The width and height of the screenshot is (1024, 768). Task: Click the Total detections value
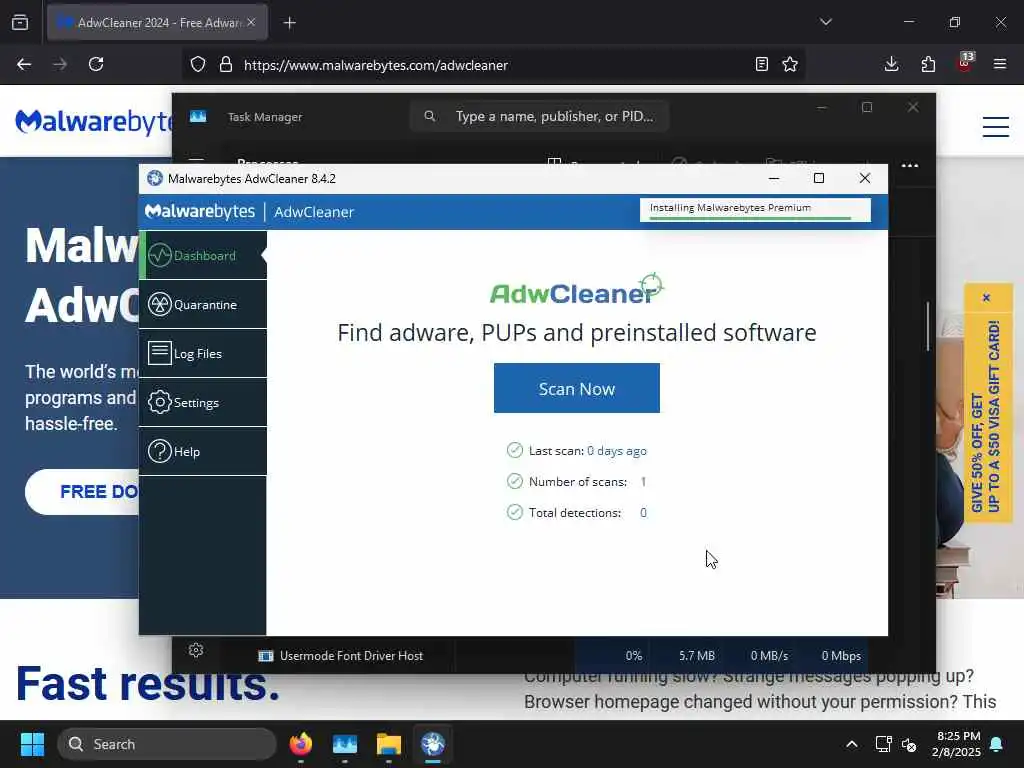[x=643, y=513]
